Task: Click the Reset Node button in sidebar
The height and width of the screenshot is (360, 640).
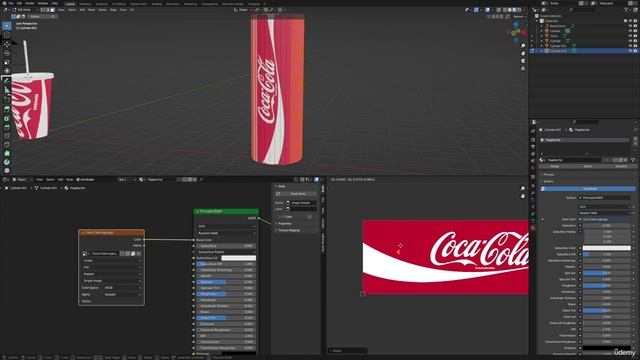Action: 297,194
